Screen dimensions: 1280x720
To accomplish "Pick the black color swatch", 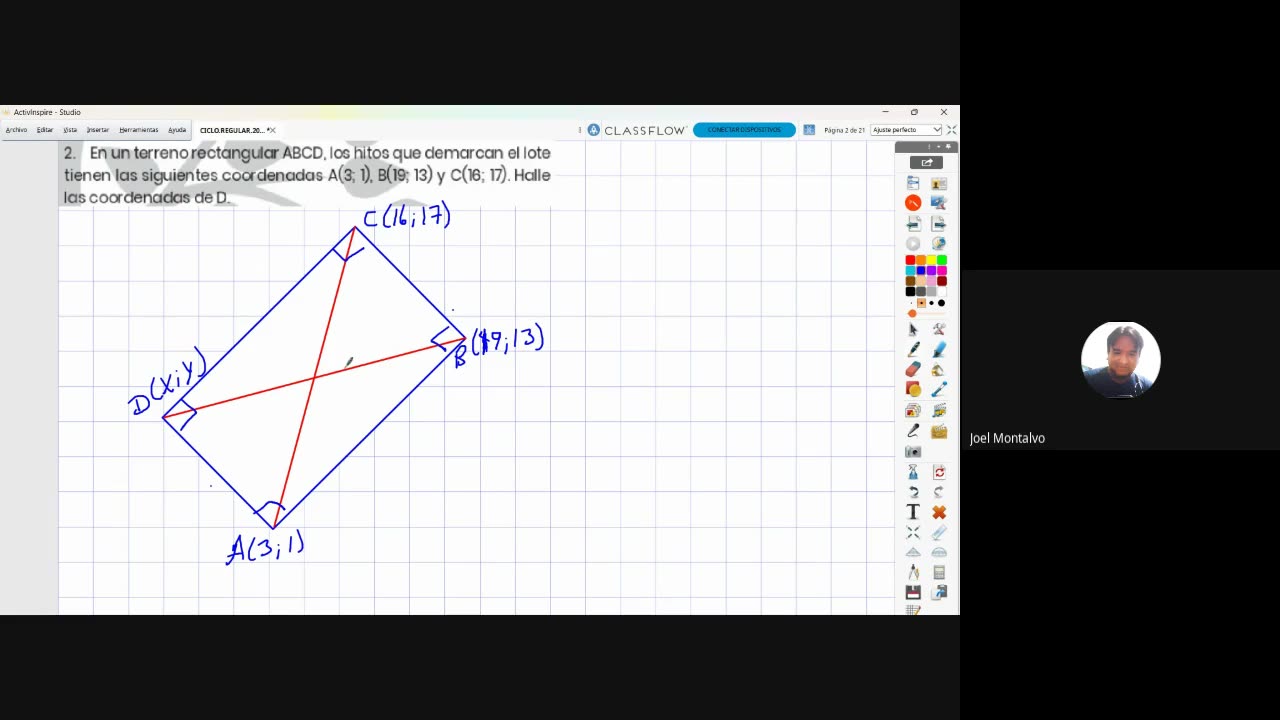I will pos(910,291).
